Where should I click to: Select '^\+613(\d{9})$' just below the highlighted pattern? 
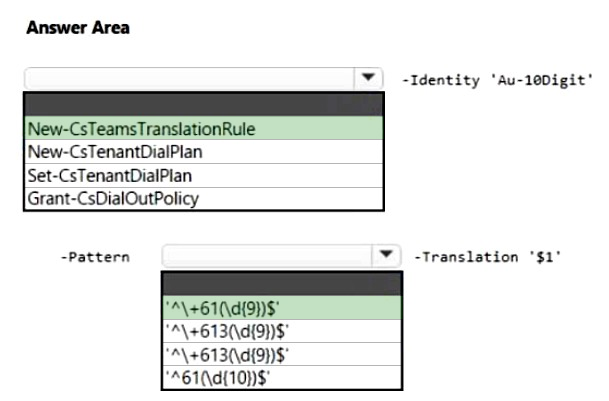click(282, 331)
